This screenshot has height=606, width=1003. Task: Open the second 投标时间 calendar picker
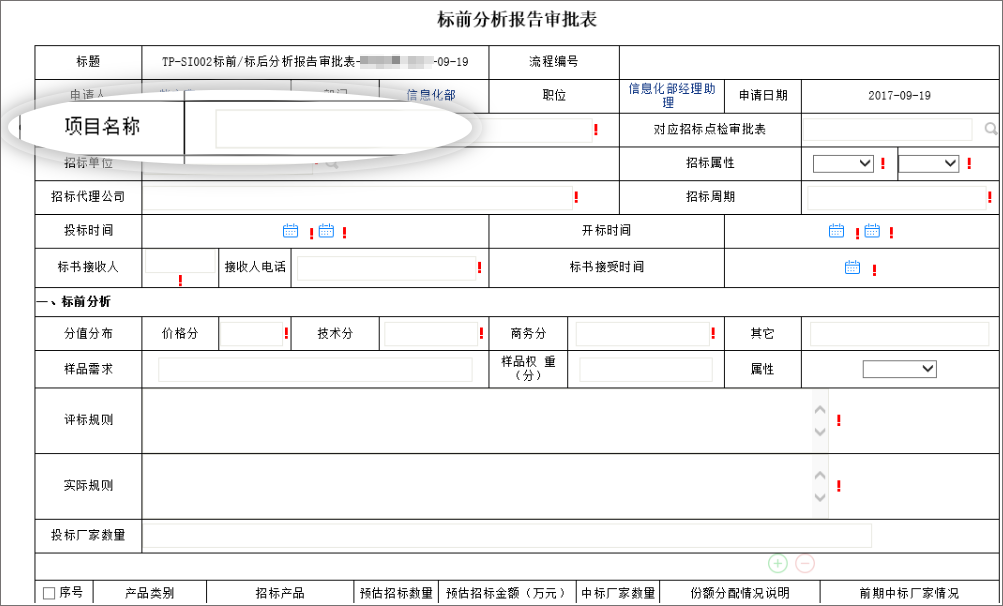(x=326, y=230)
